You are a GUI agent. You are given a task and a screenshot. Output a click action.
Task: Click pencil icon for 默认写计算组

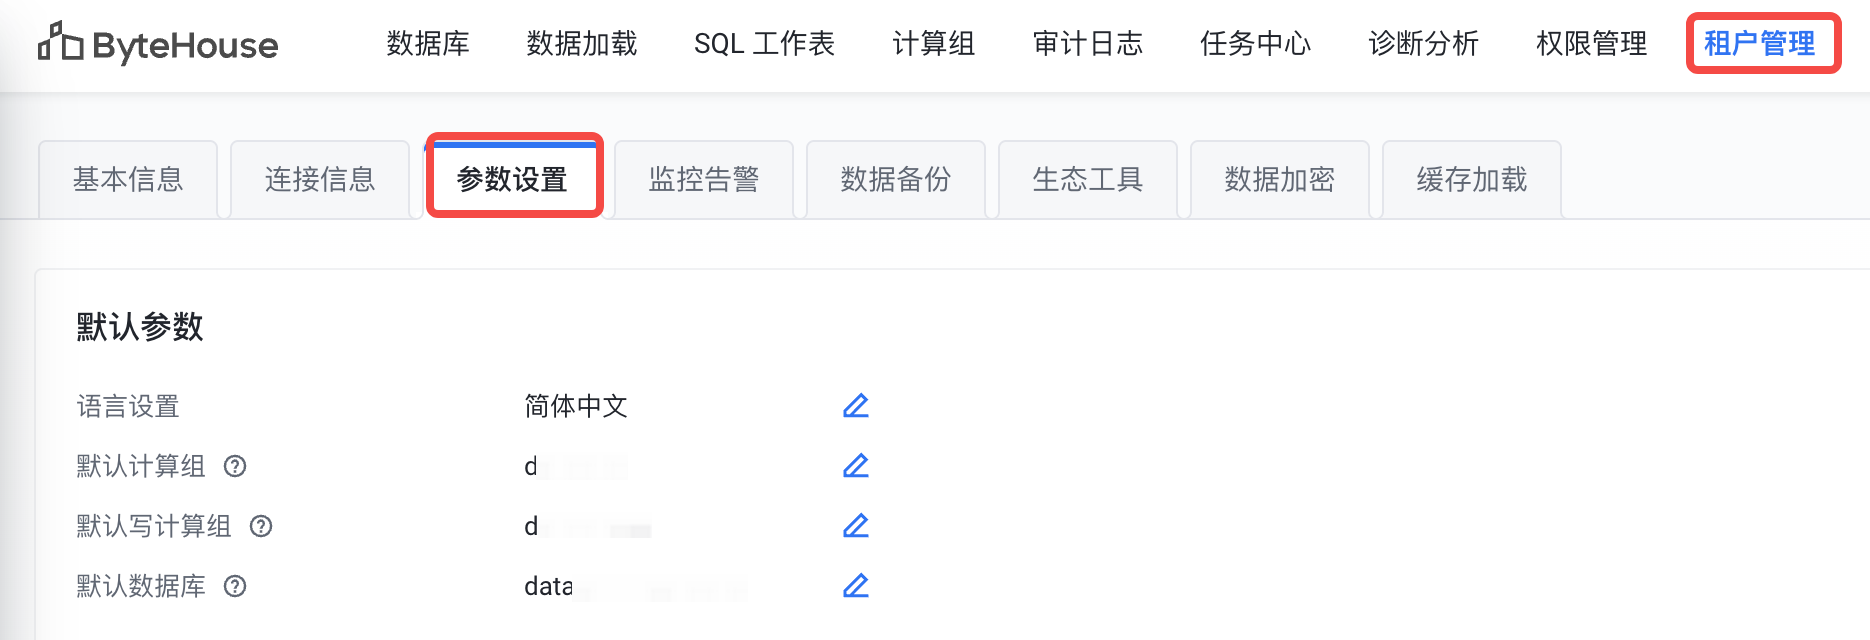pos(856,526)
